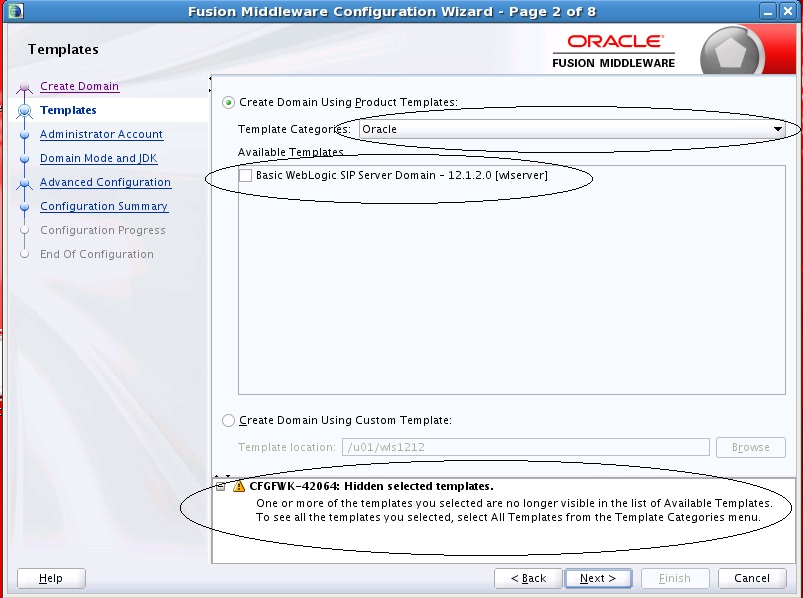
Task: Click the Domain Mode and JDK node icon
Action: pos(24,159)
